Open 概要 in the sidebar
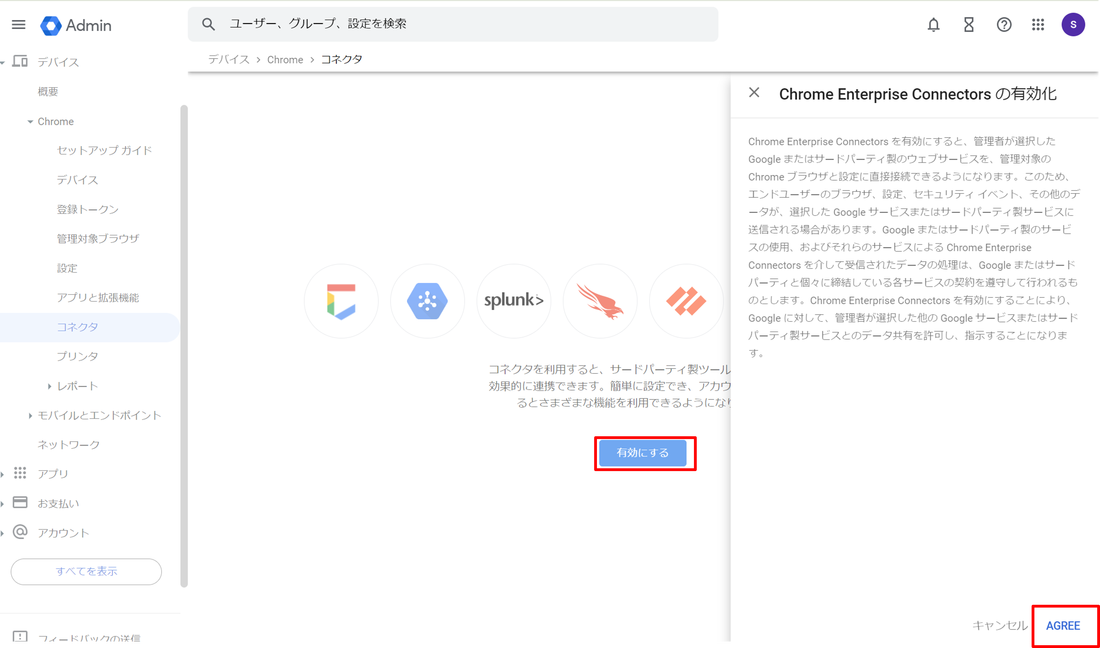Image resolution: width=1100 pixels, height=648 pixels. tap(48, 91)
